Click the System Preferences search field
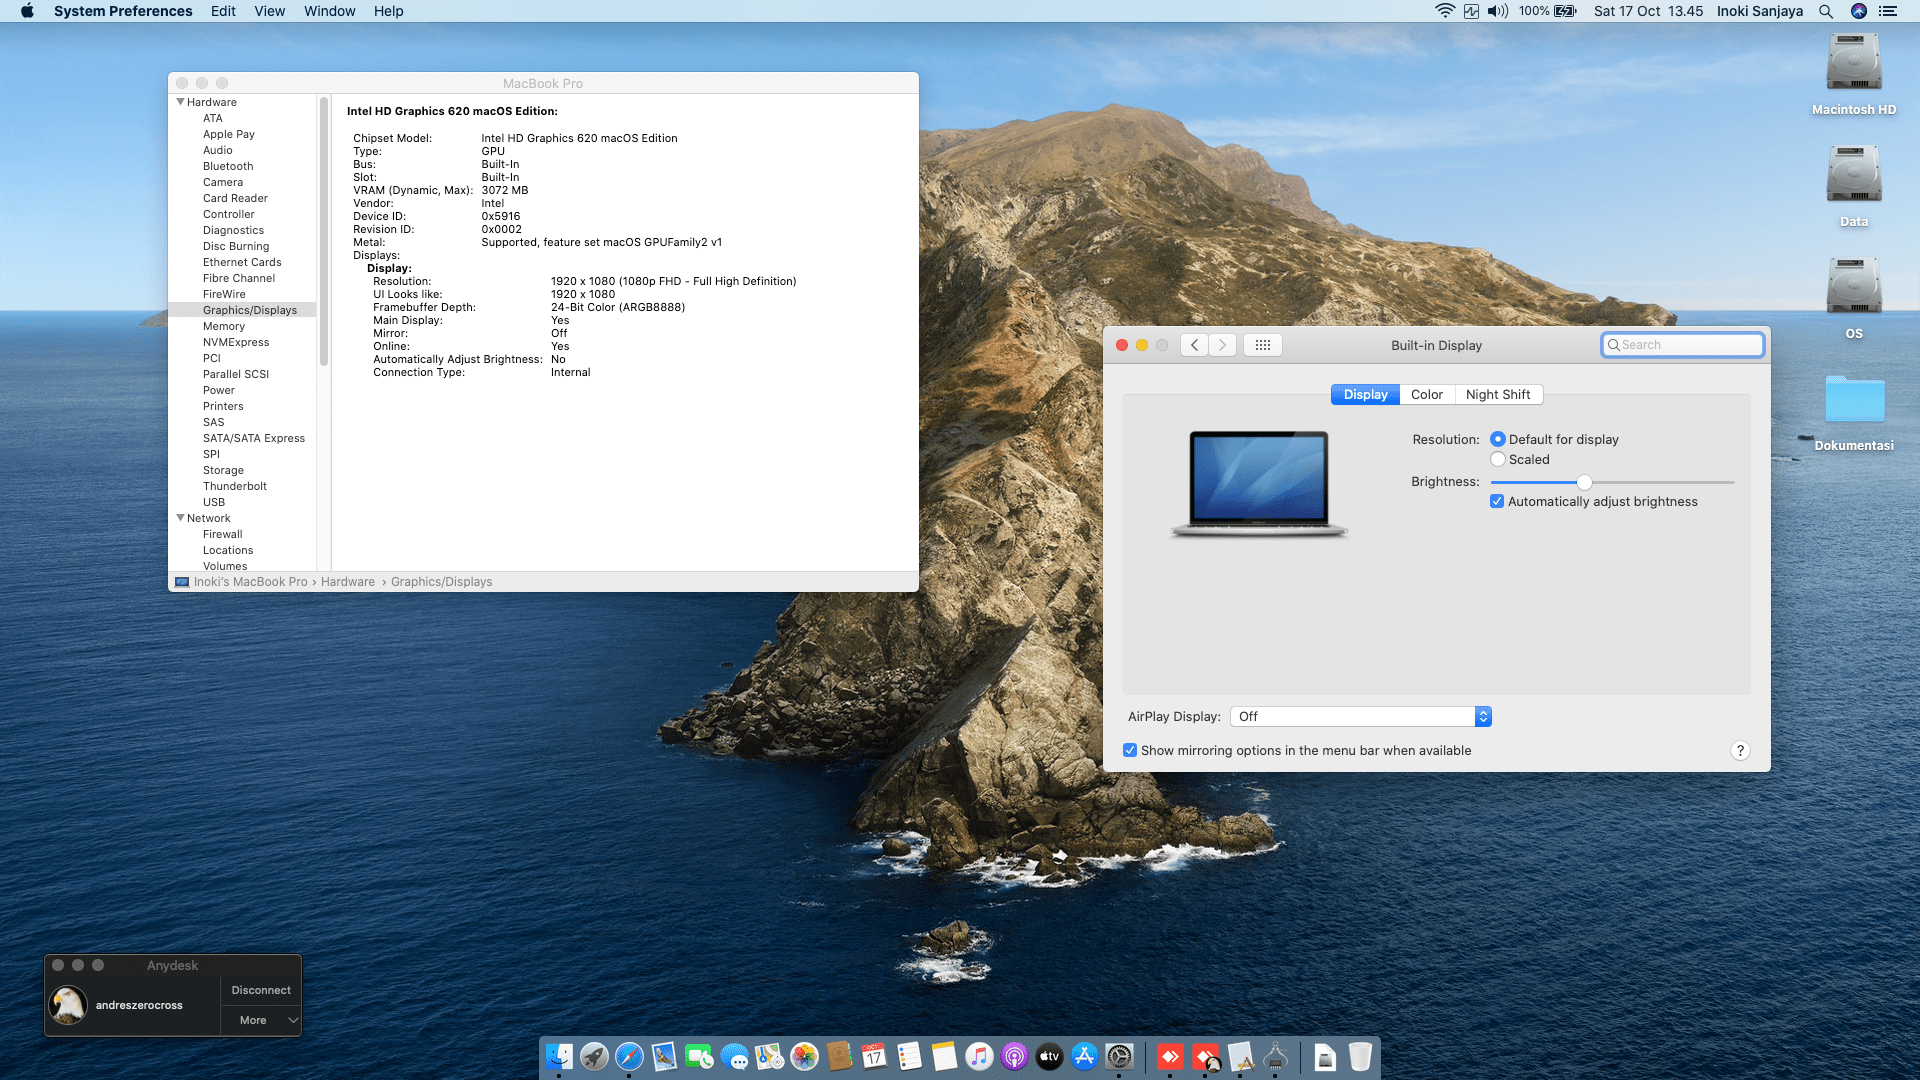 tap(1683, 345)
